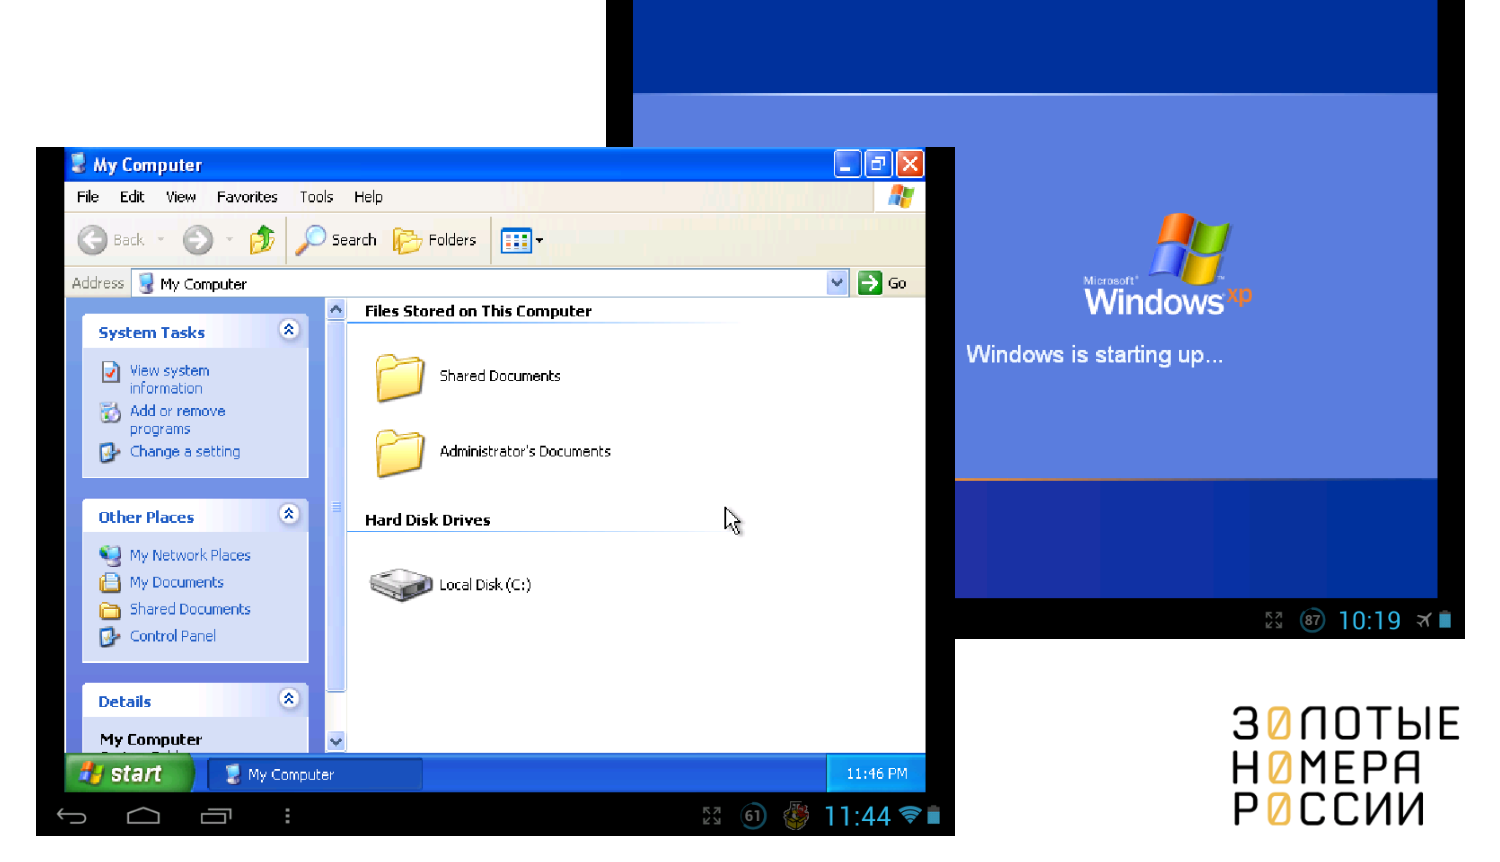The width and height of the screenshot is (1500, 862).
Task: Click sidebar scrollbar up arrow
Action: pyautogui.click(x=336, y=309)
